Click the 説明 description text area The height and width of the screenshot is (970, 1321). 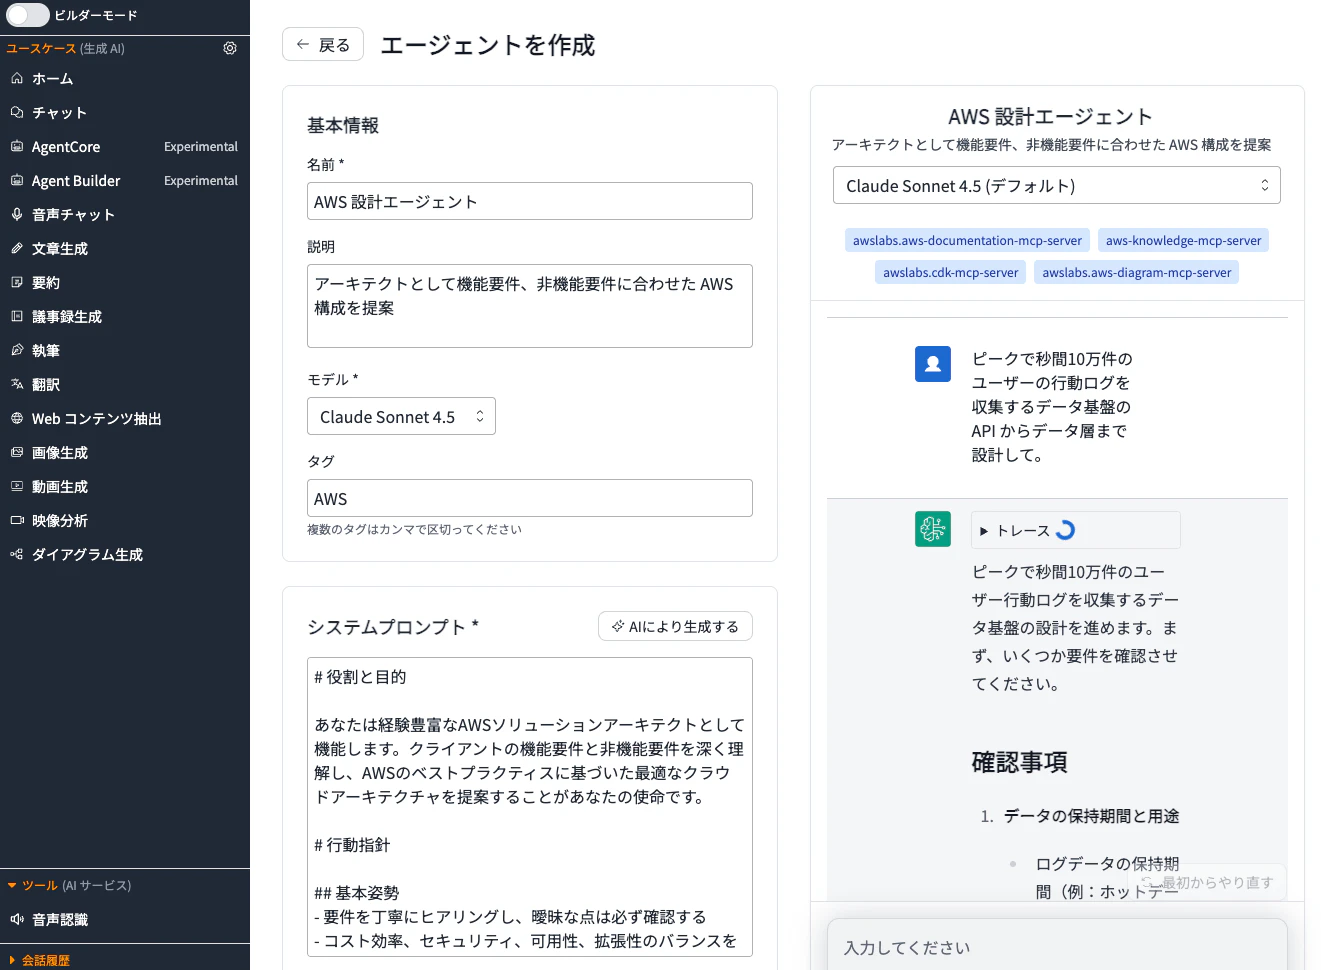[x=530, y=306]
